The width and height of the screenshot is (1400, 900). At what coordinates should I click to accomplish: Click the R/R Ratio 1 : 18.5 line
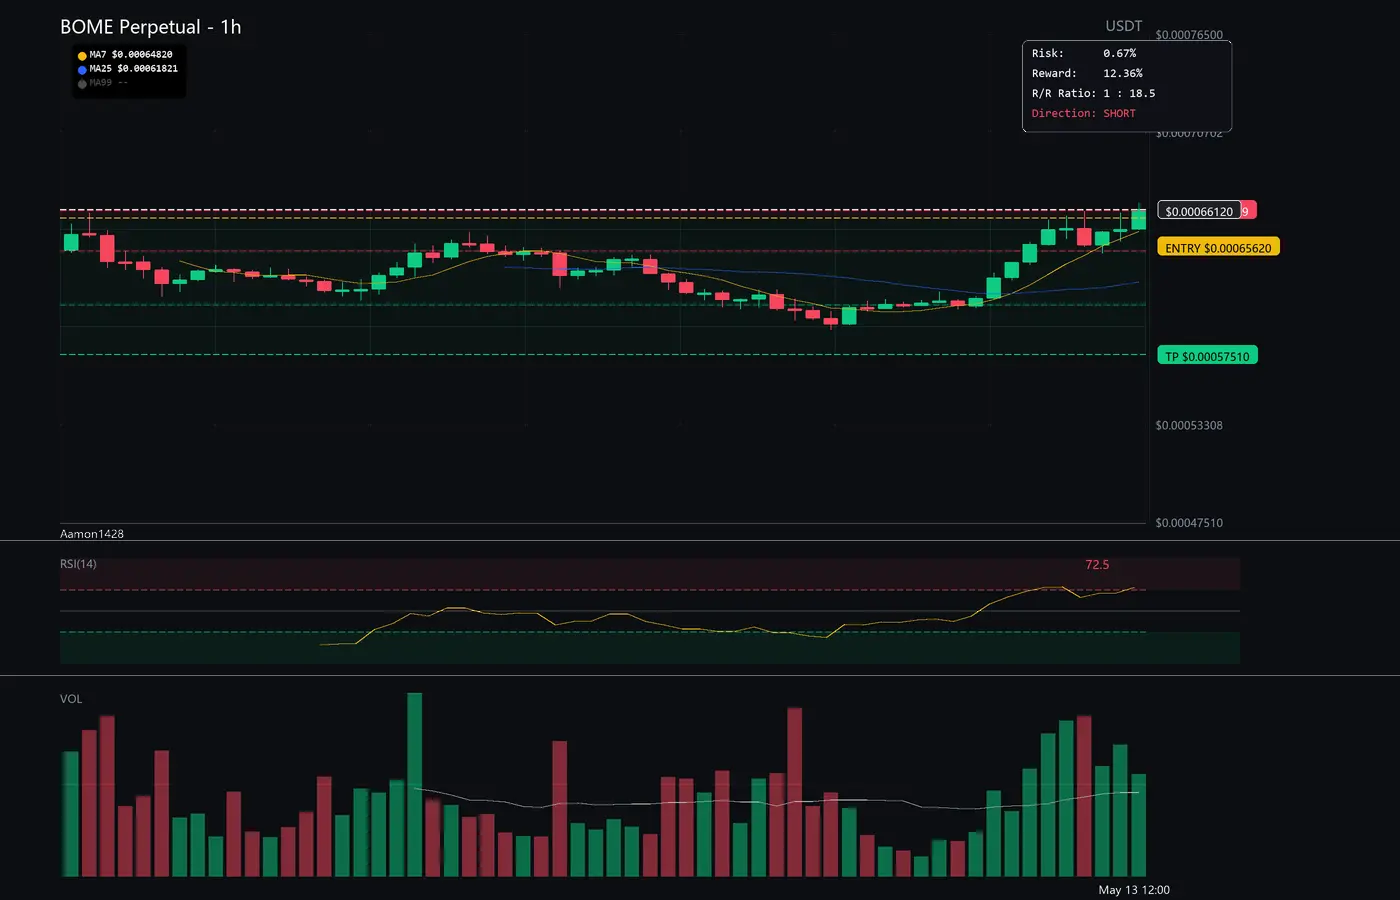click(1093, 93)
